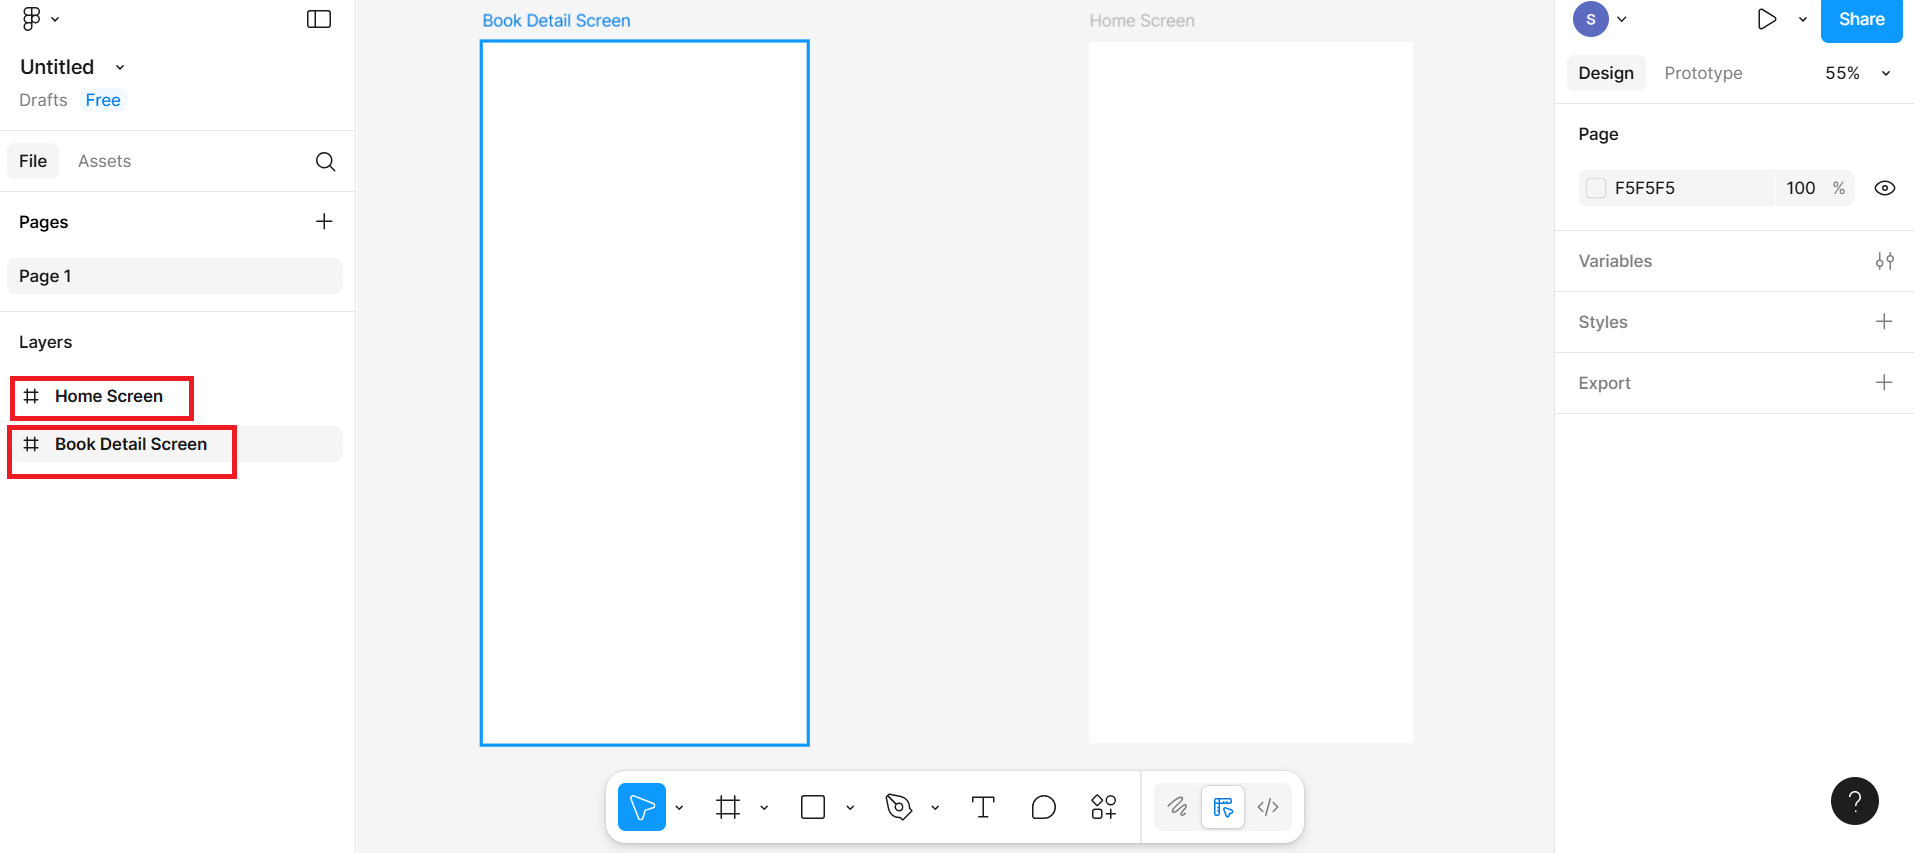Screen dimensions: 1914x853
Task: Expand shape tools dropdown chevron
Action: click(x=850, y=808)
